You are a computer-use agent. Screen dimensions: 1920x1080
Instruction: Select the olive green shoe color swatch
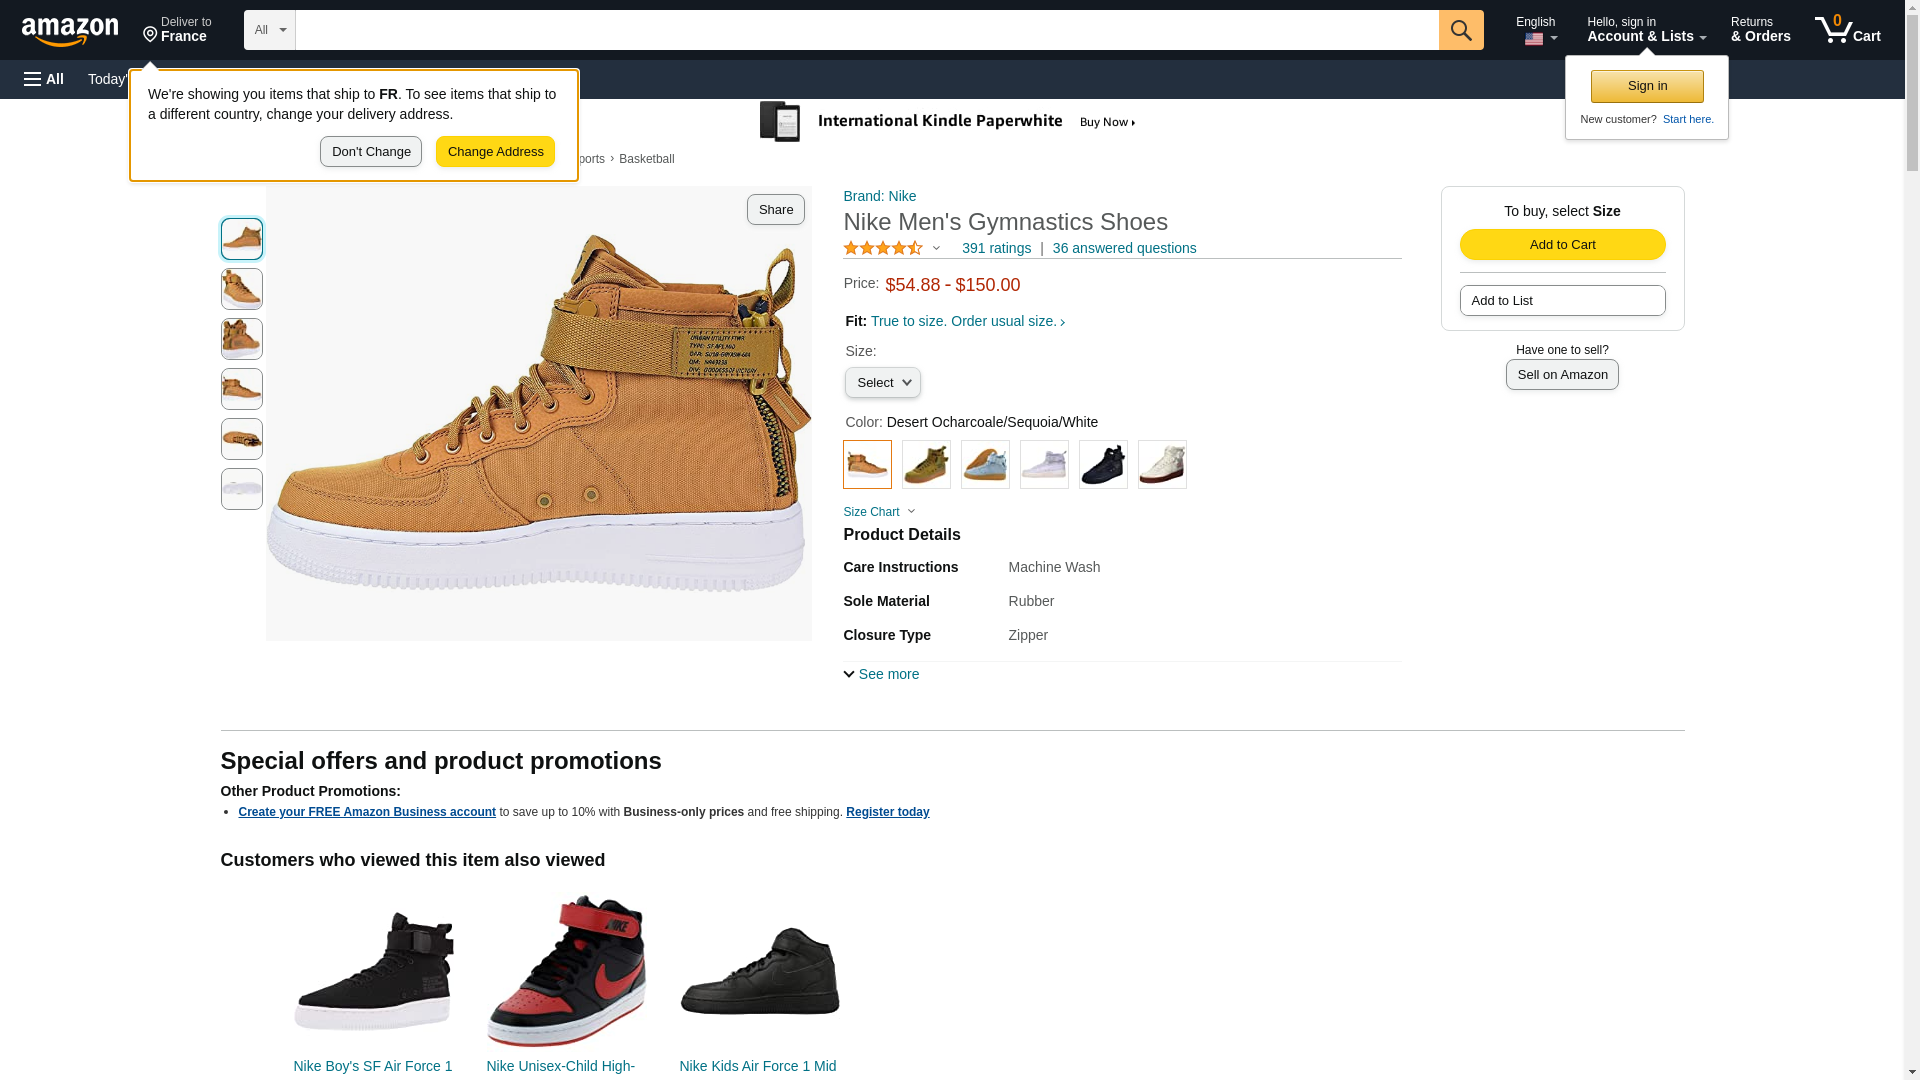coord(926,465)
